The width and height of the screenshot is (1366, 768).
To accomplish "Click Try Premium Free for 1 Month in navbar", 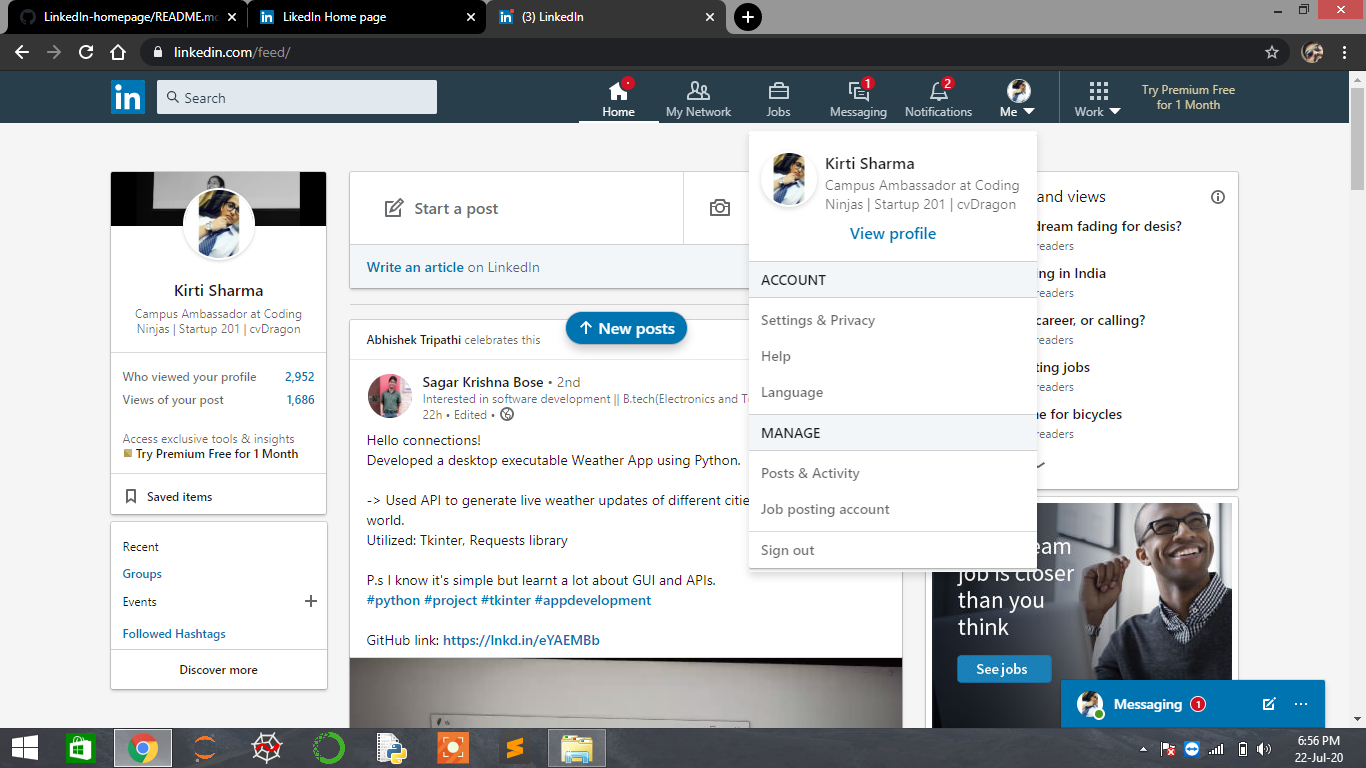I will (x=1188, y=97).
